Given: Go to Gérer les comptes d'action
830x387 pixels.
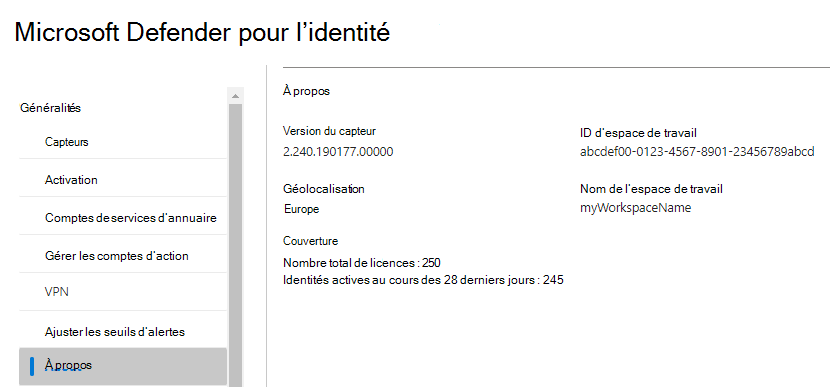Looking at the screenshot, I should click(123, 256).
